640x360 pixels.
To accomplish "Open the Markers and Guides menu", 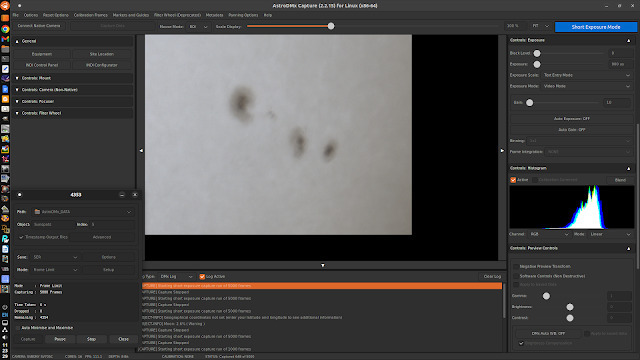I will click(x=131, y=15).
